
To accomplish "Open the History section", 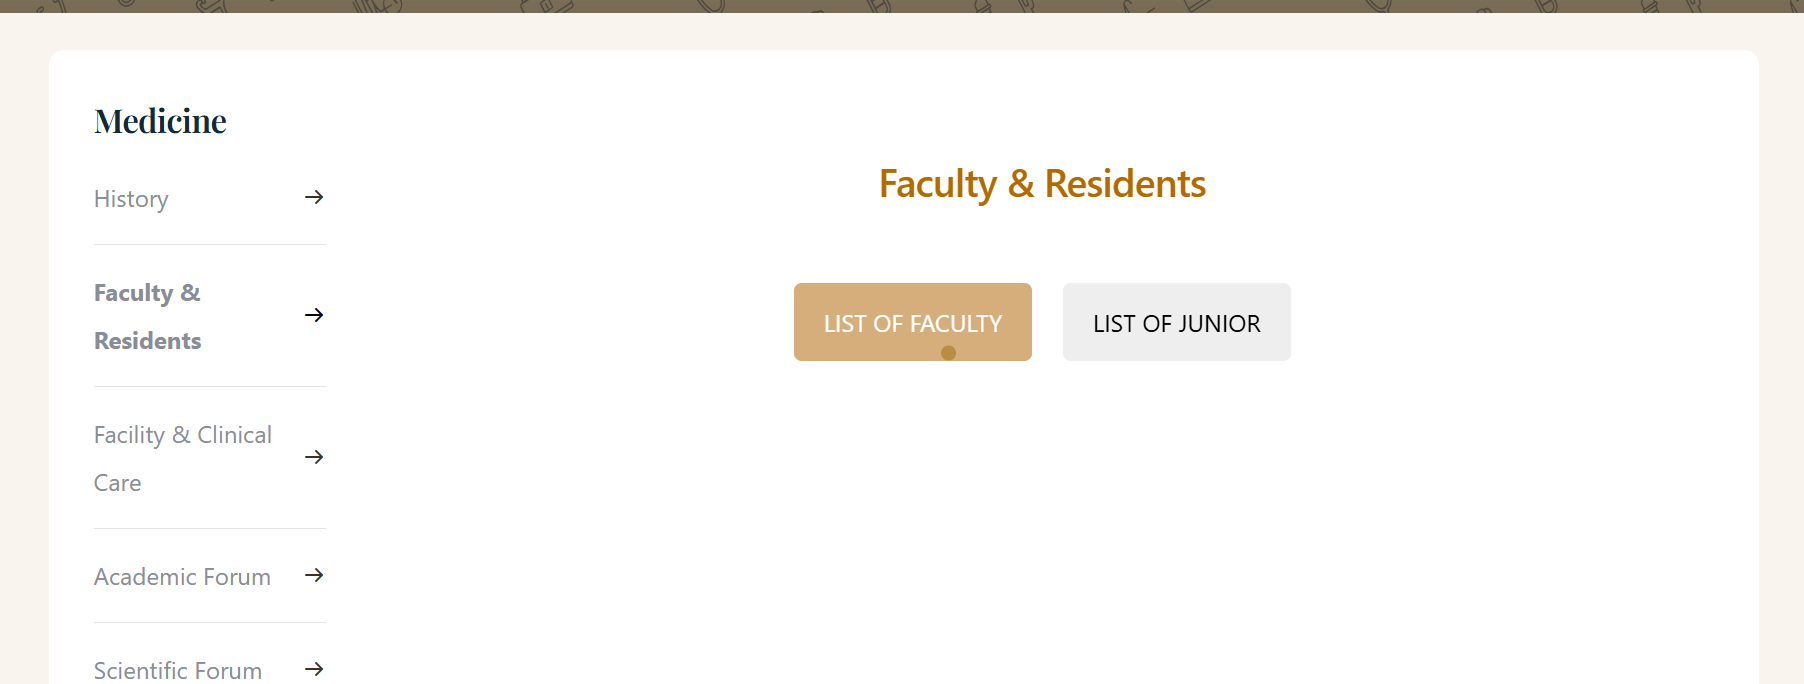I will pos(131,198).
